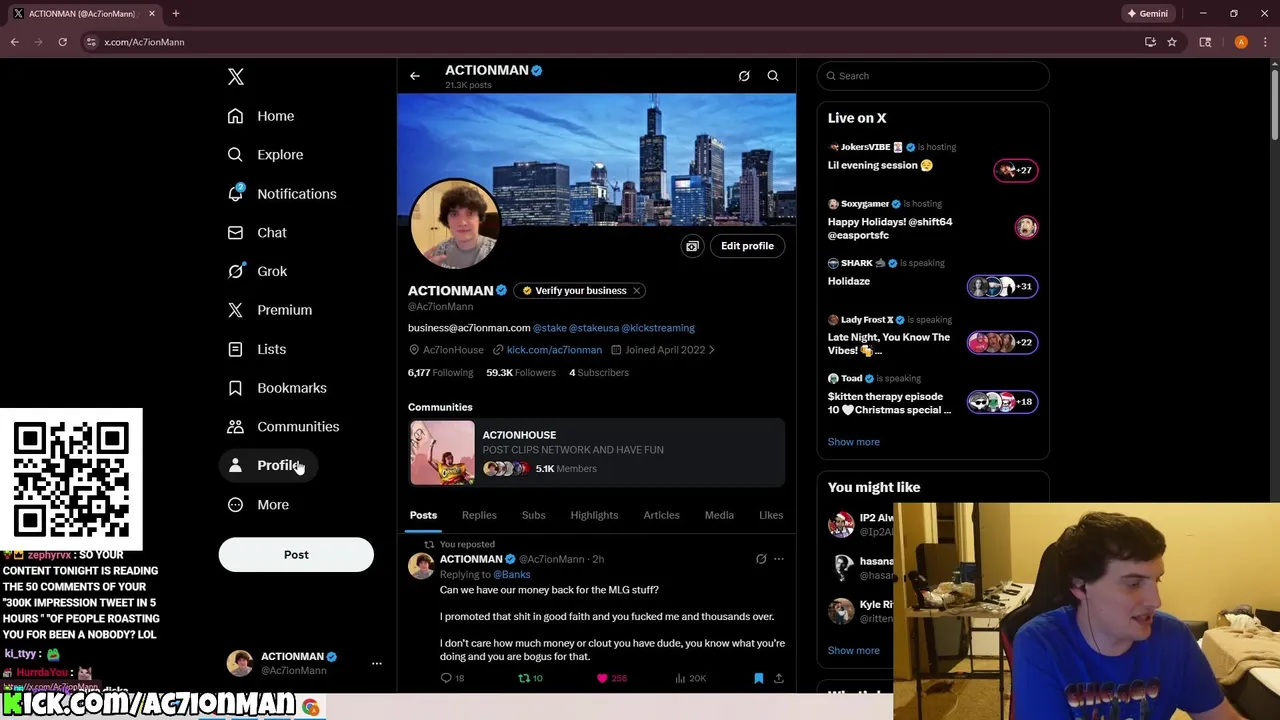Viewport: 1280px width, 720px height.
Task: Open the profile picture
Action: pyautogui.click(x=454, y=225)
